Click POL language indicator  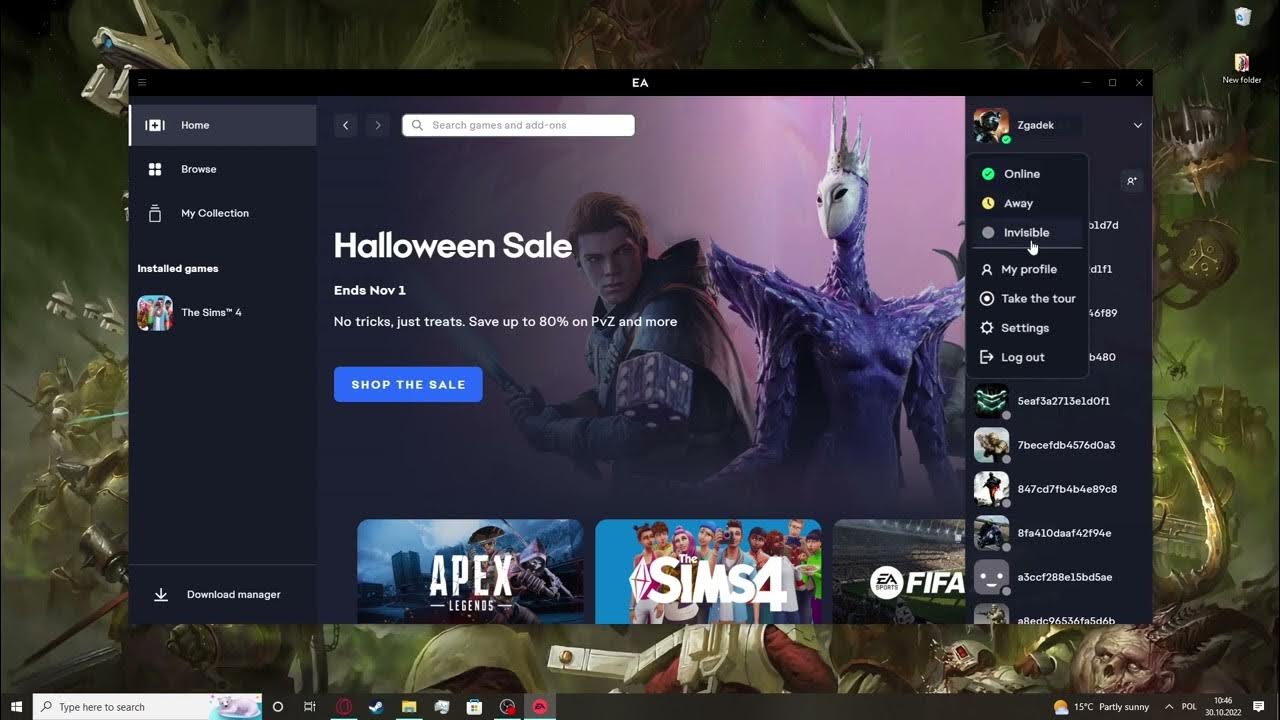[x=1190, y=707]
